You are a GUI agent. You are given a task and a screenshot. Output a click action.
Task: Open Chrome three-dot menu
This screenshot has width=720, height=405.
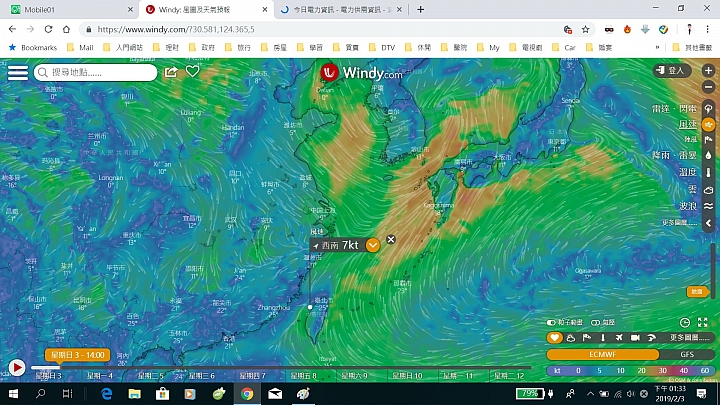708,29
